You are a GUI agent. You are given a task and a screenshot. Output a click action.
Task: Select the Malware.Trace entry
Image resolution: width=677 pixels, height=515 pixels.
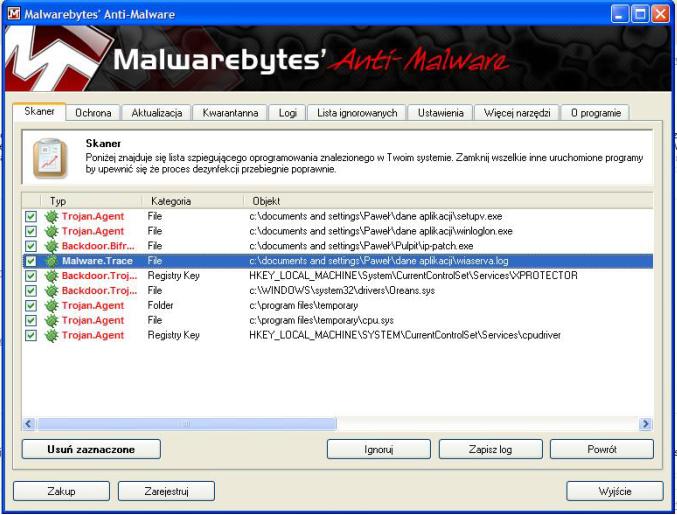coord(97,261)
